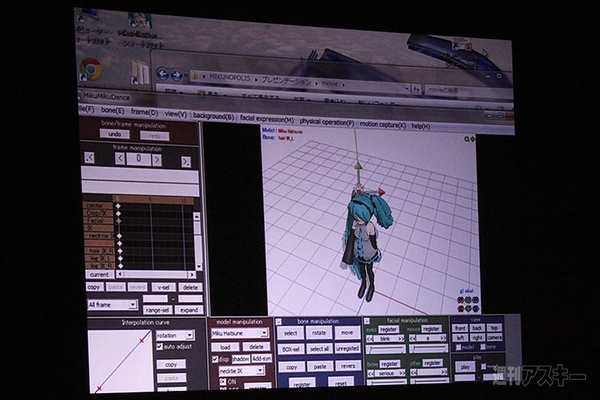Select the center row keyframe diamond

click(118, 206)
